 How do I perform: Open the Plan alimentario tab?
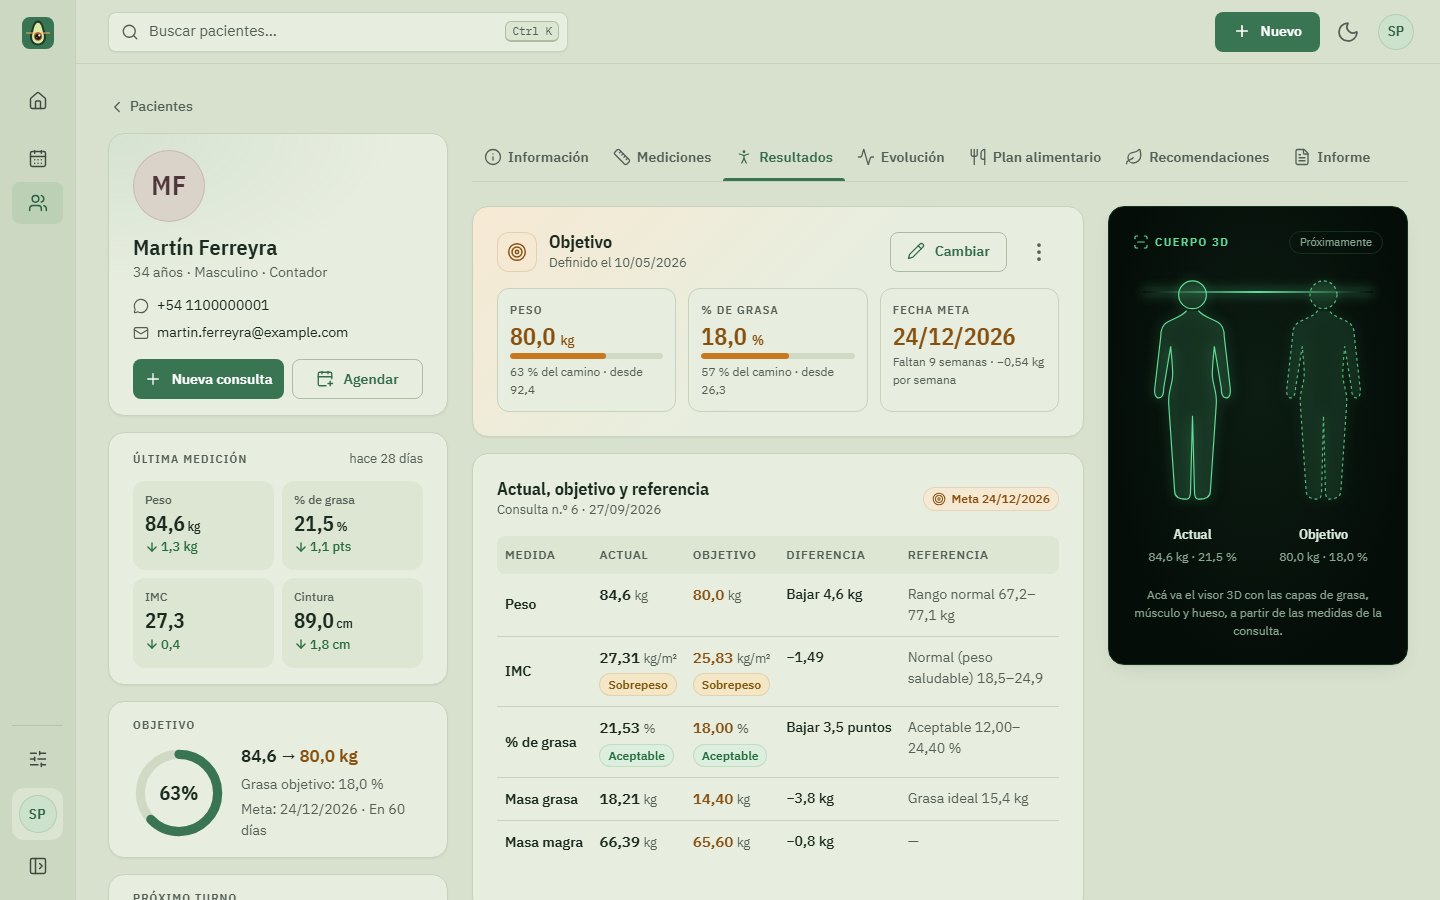[x=1035, y=157]
